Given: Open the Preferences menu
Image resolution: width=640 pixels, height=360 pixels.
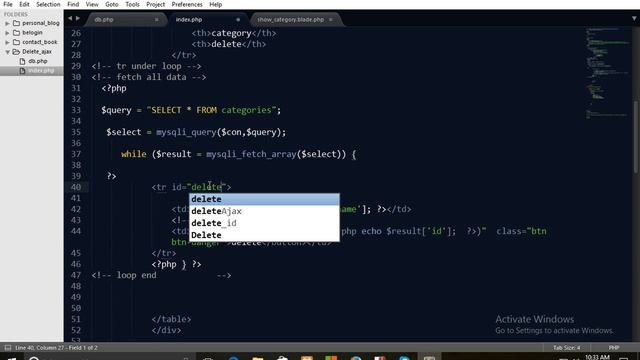Looking at the screenshot, I should coord(187,4).
